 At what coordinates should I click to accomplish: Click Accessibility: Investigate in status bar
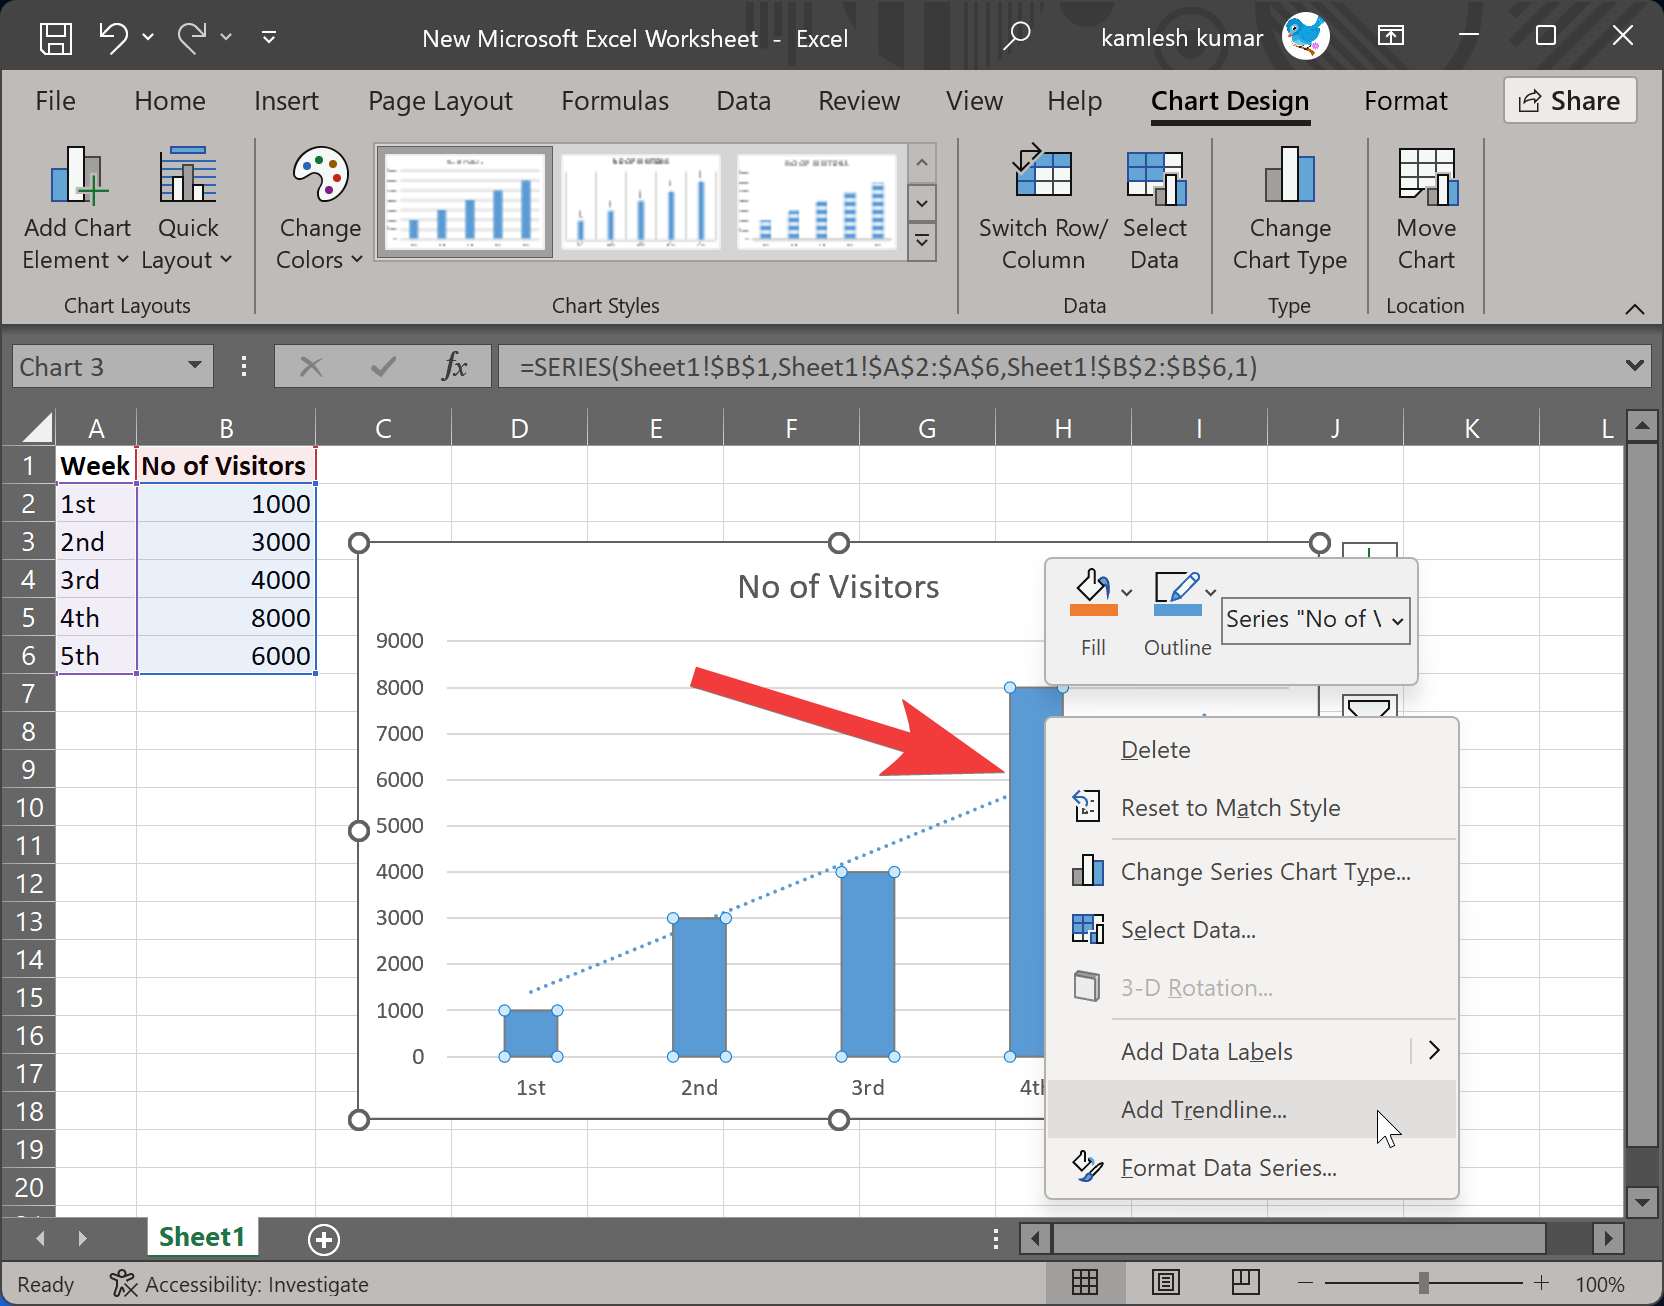point(240,1284)
